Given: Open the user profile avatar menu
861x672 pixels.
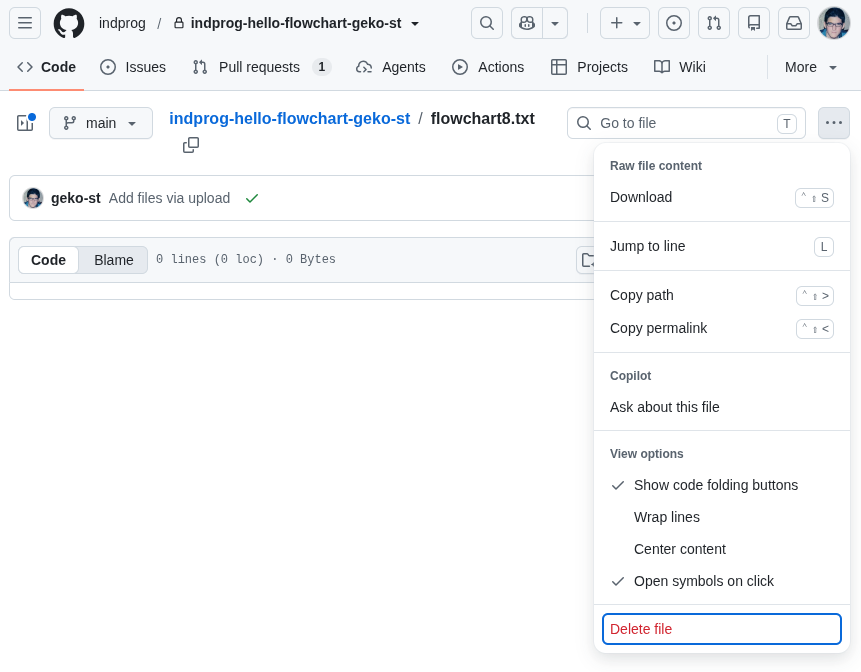Looking at the screenshot, I should [834, 23].
